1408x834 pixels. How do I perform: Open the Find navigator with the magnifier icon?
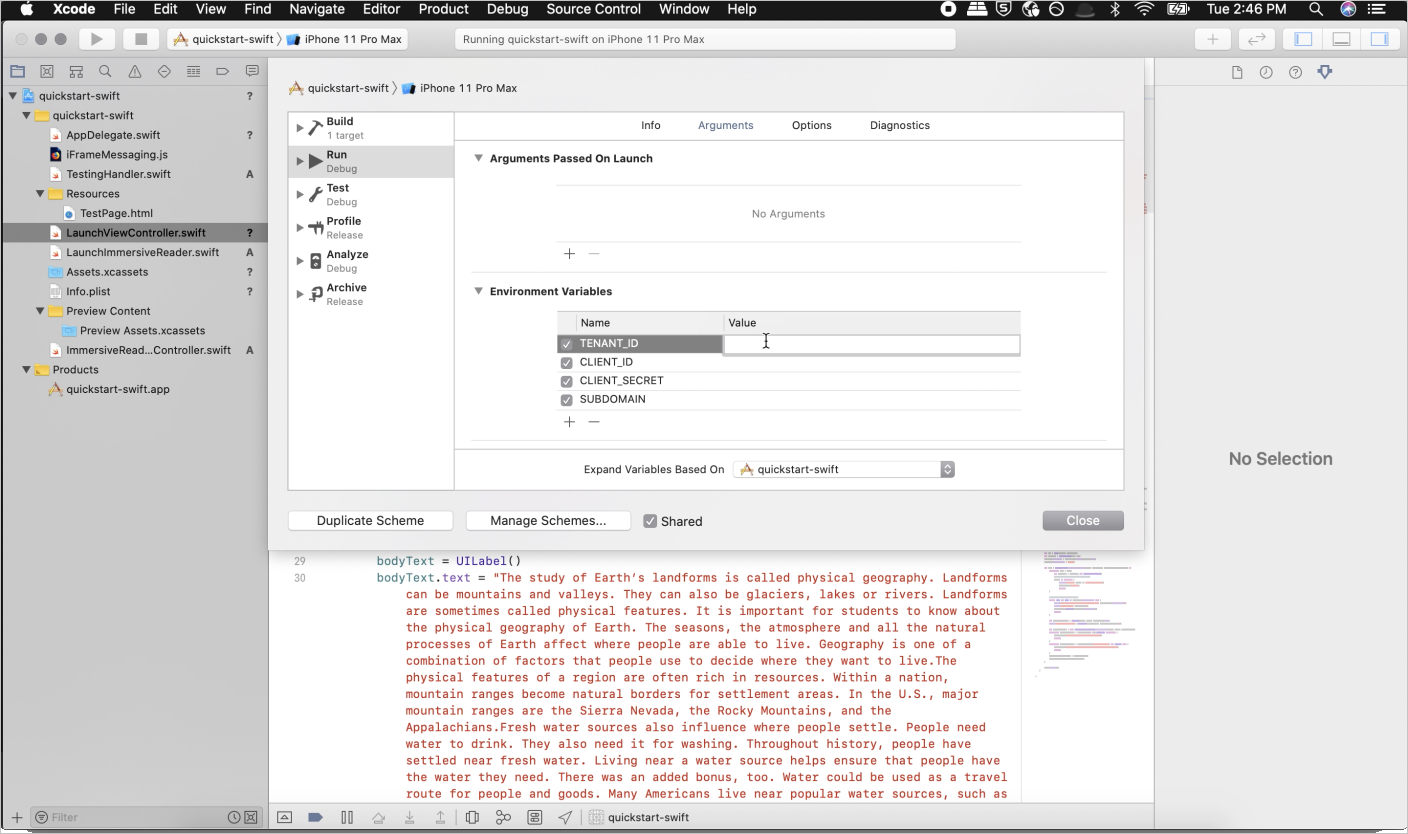point(104,71)
